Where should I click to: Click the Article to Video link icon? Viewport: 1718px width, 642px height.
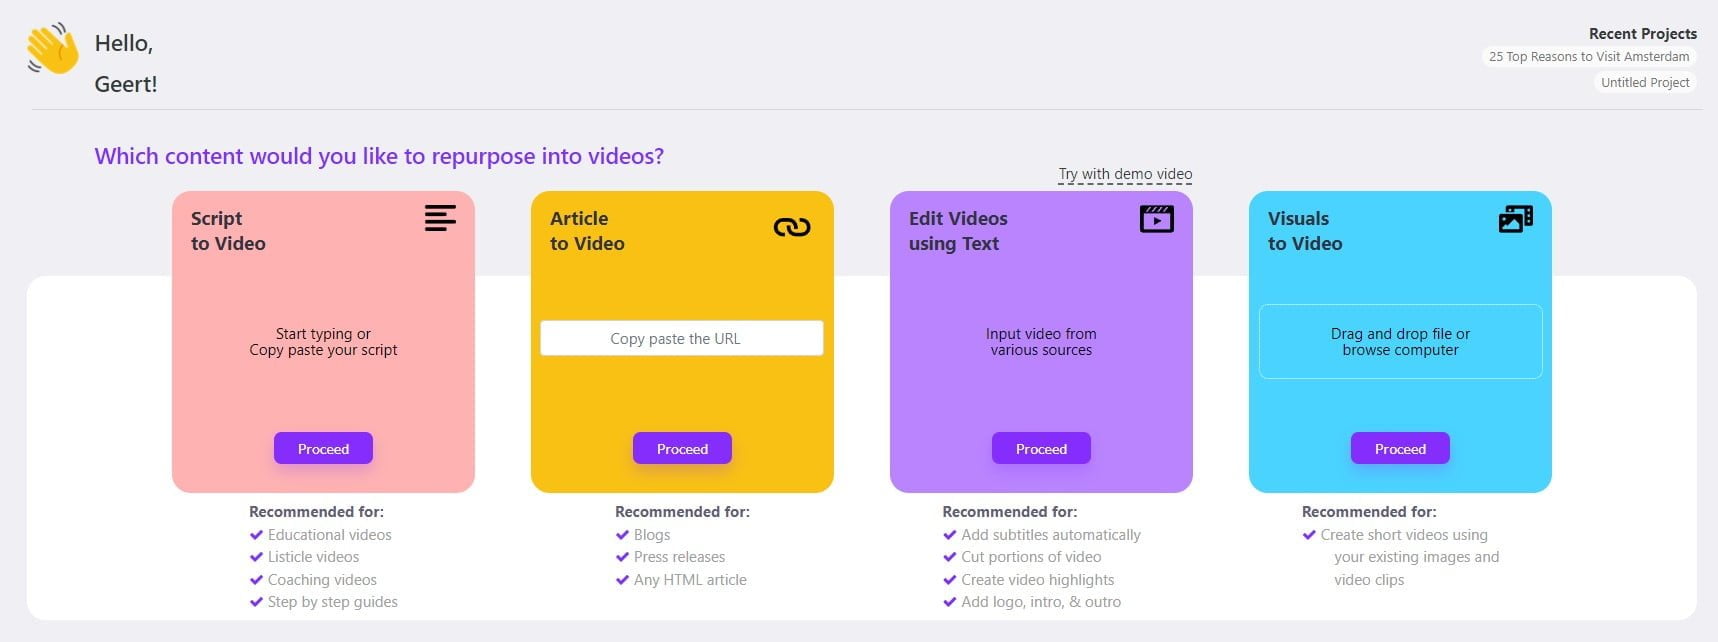[792, 227]
